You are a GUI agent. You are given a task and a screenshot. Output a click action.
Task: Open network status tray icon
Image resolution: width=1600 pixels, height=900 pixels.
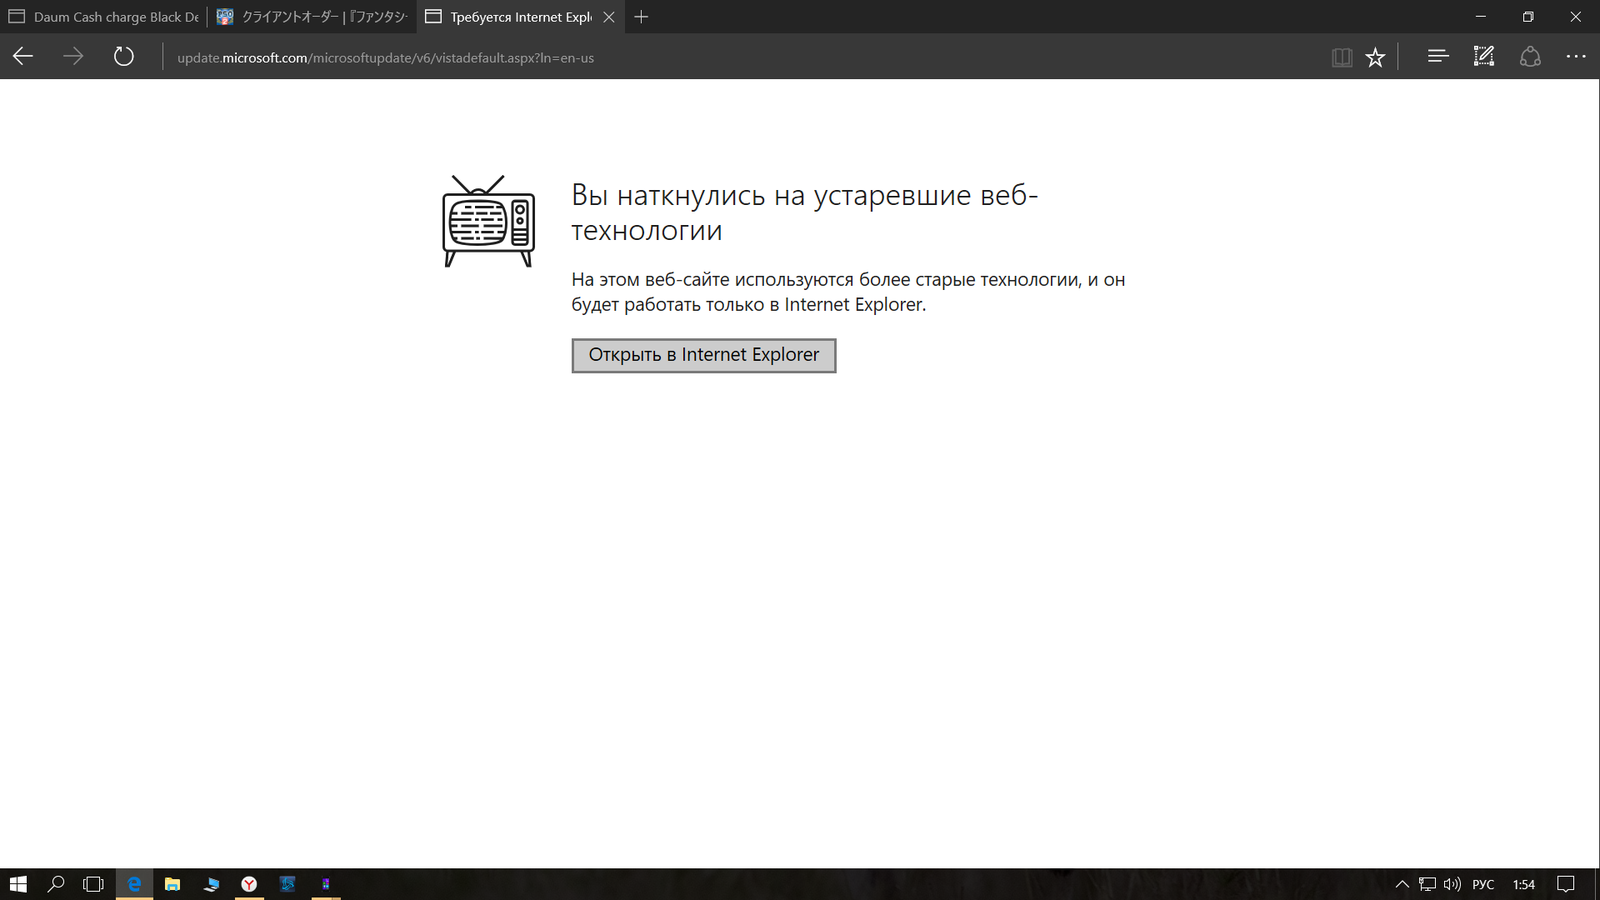(x=1427, y=884)
